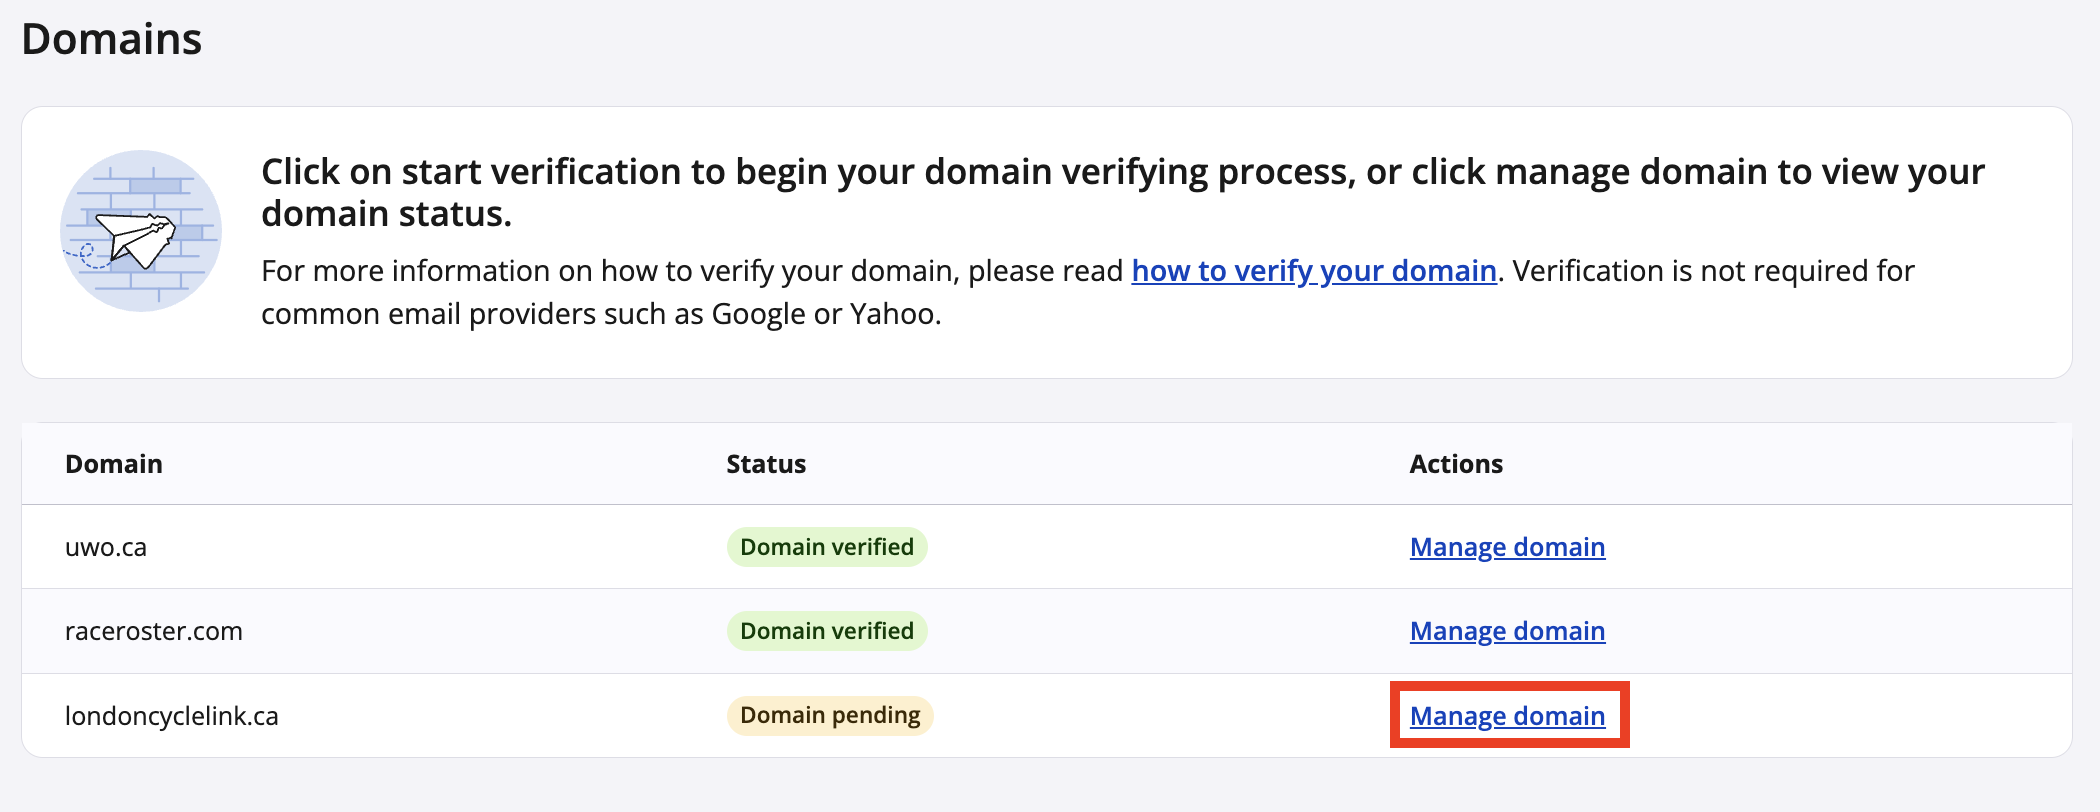Open Manage domain for raceroster.com
2100x812 pixels.
pos(1507,631)
